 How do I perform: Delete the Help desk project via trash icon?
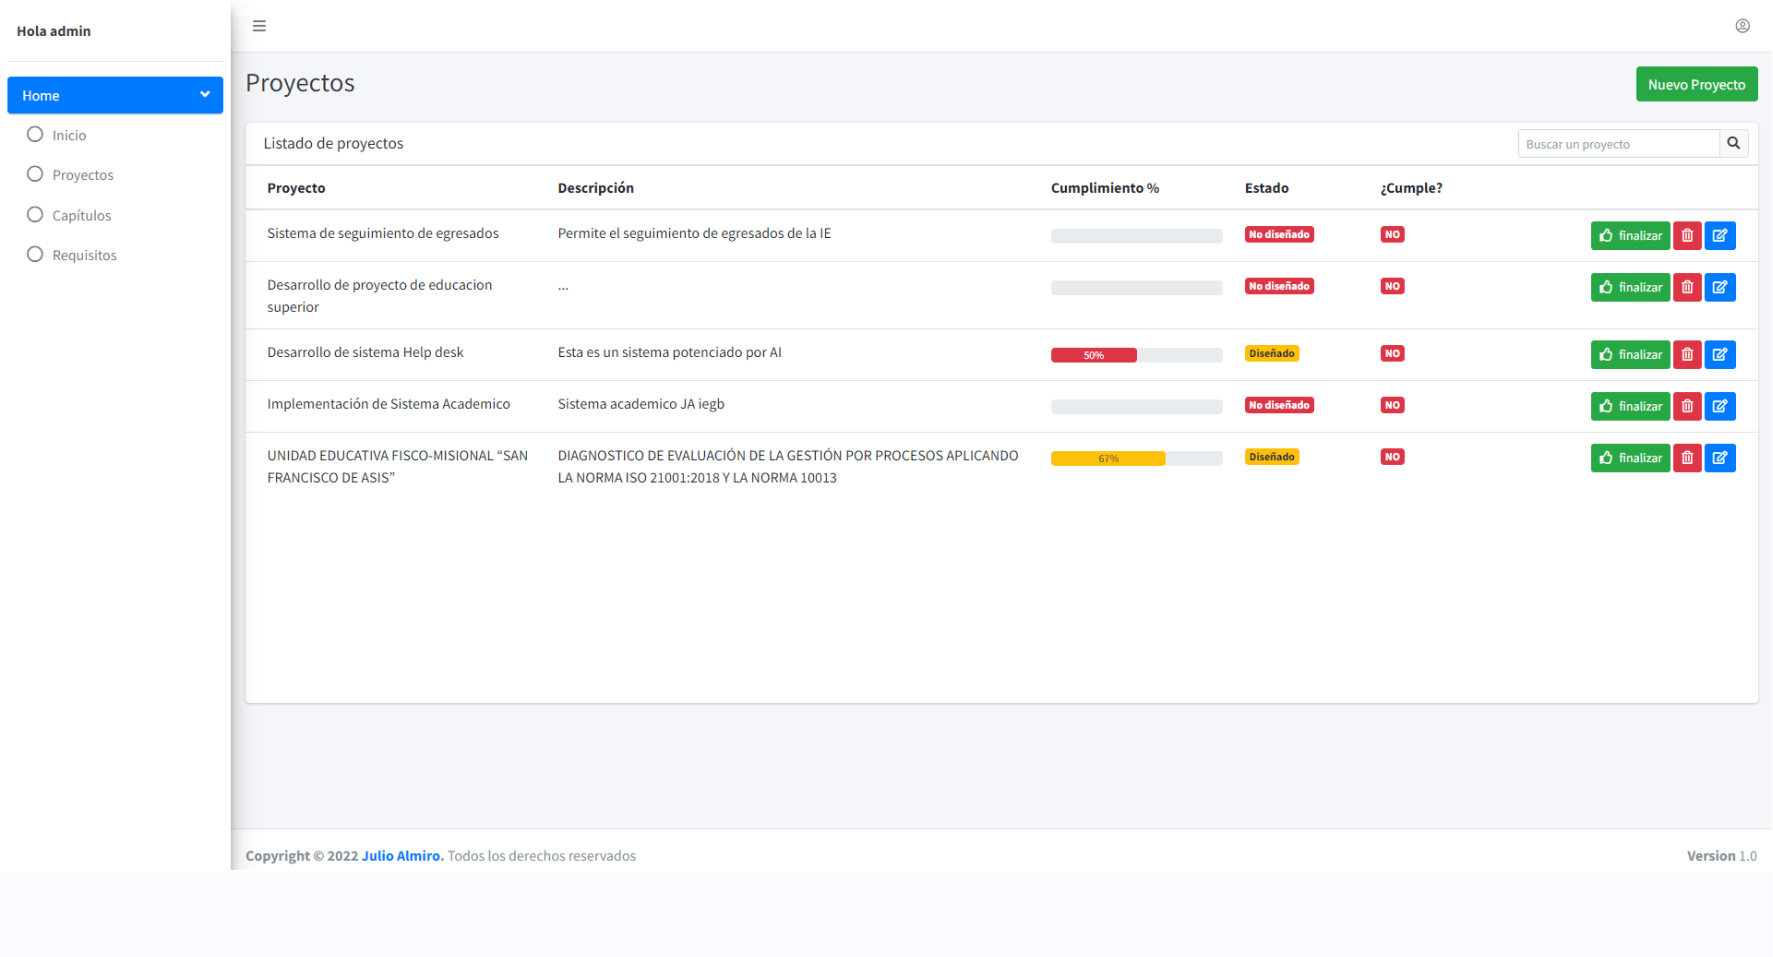pos(1687,355)
